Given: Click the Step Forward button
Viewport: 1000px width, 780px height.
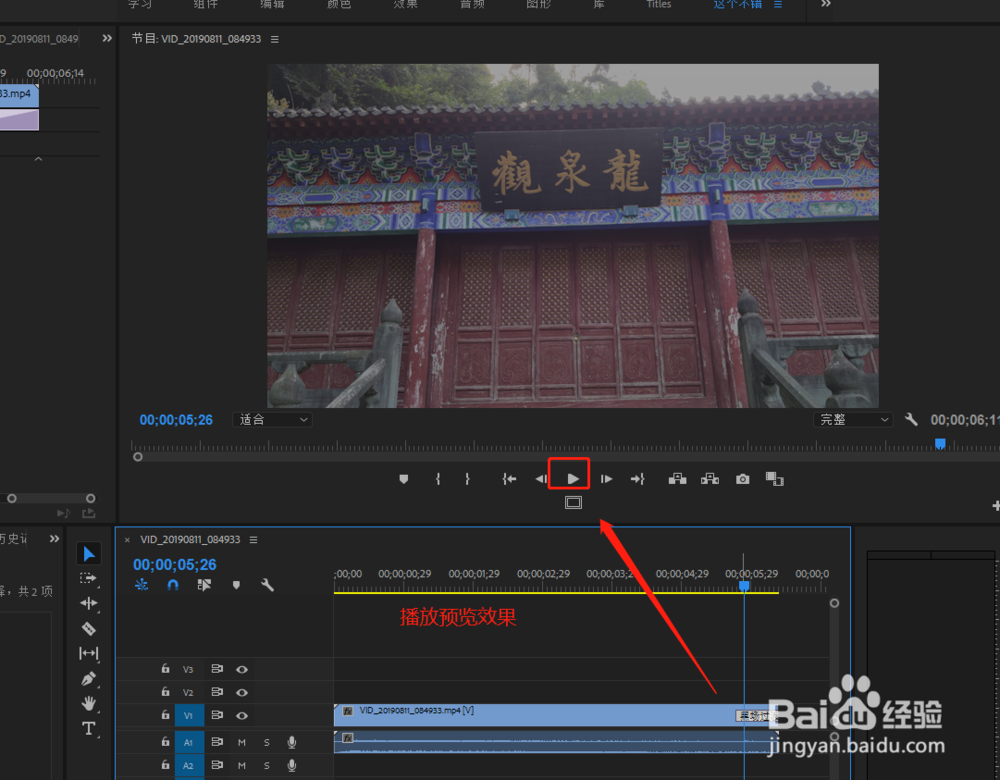Looking at the screenshot, I should tap(606, 478).
